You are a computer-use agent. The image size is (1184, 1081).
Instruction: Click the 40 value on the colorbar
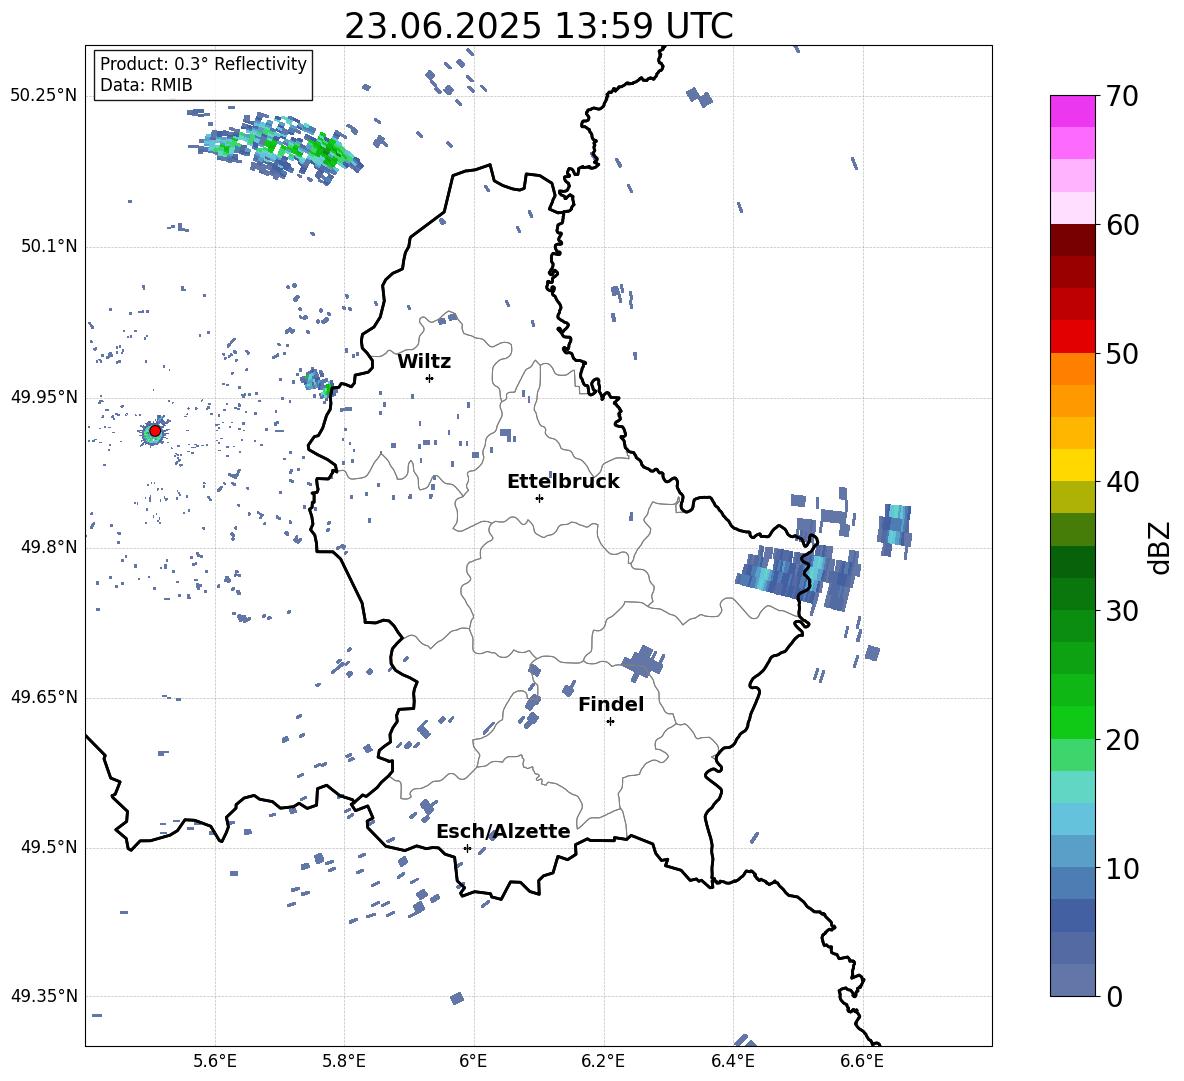(x=1122, y=482)
